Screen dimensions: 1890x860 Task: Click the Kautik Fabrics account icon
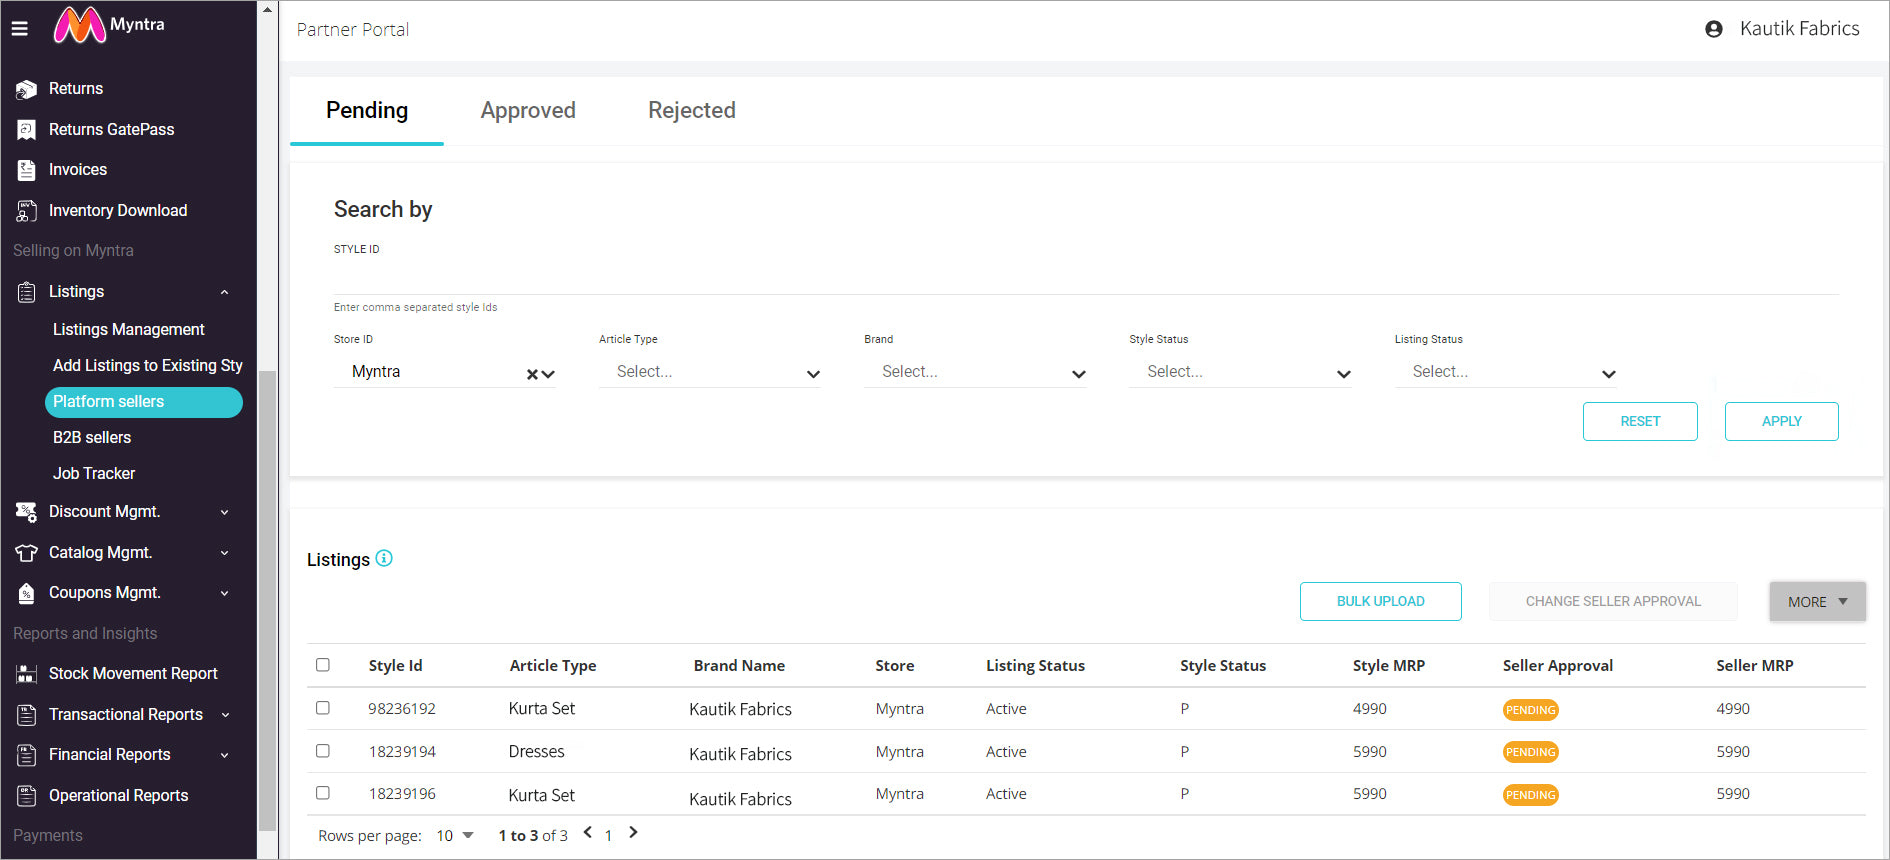tap(1713, 29)
